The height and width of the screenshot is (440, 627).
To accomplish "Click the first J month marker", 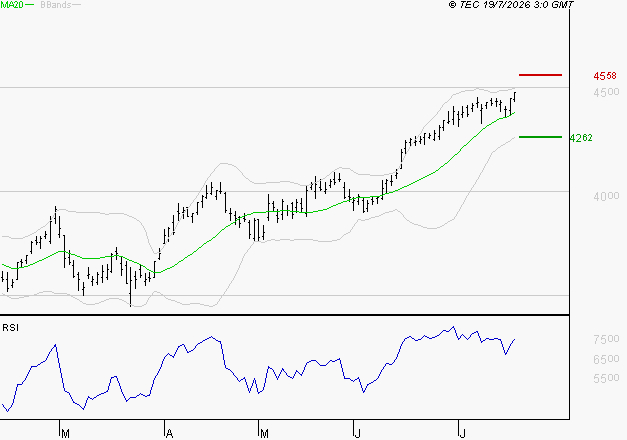I will [358, 434].
